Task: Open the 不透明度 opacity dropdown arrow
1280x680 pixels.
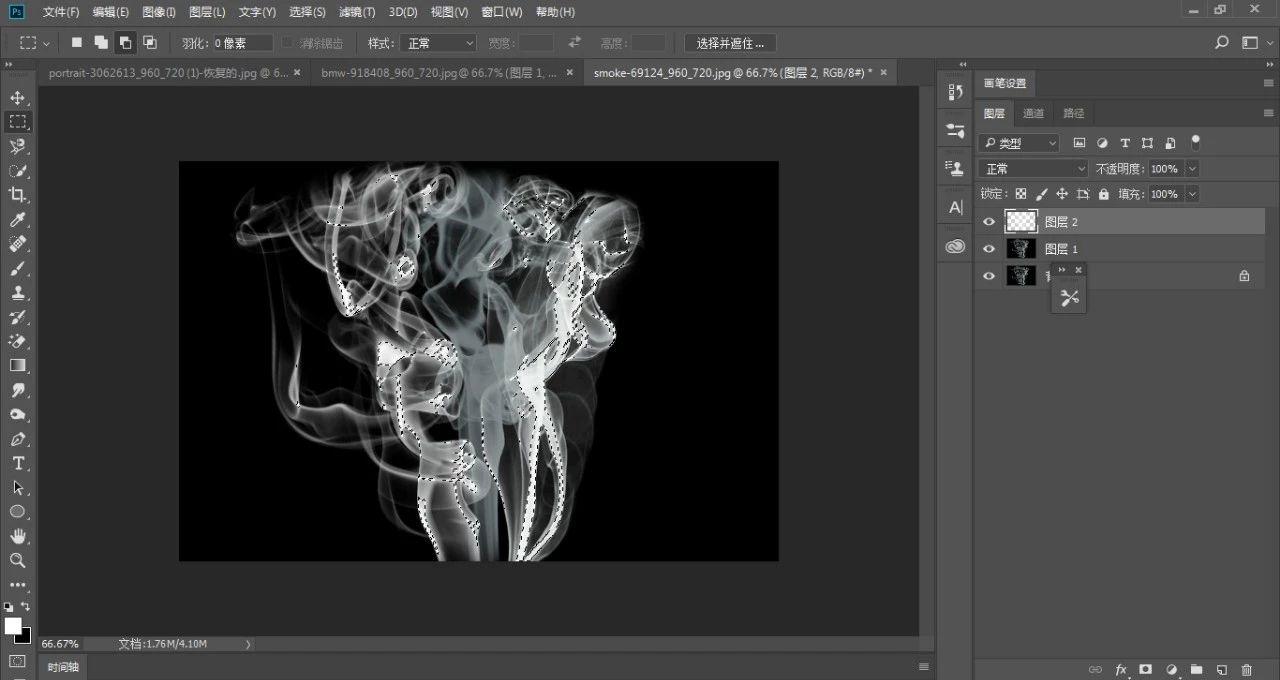Action: [x=1191, y=169]
